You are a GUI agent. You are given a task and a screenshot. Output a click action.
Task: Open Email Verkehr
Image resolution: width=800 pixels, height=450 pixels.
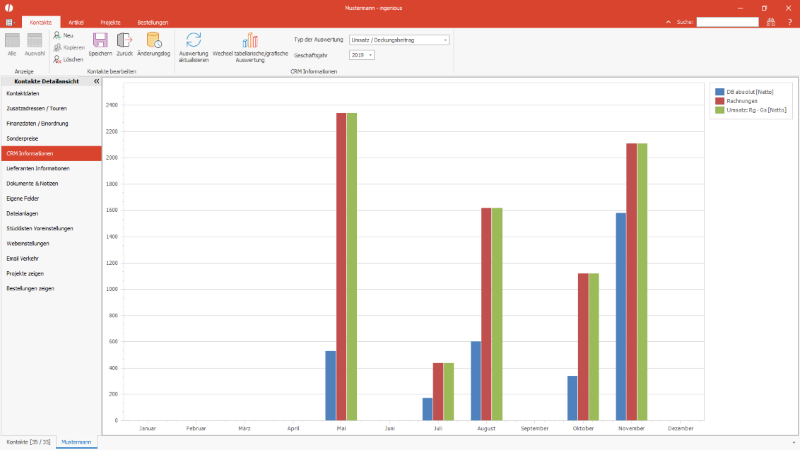pyautogui.click(x=51, y=259)
